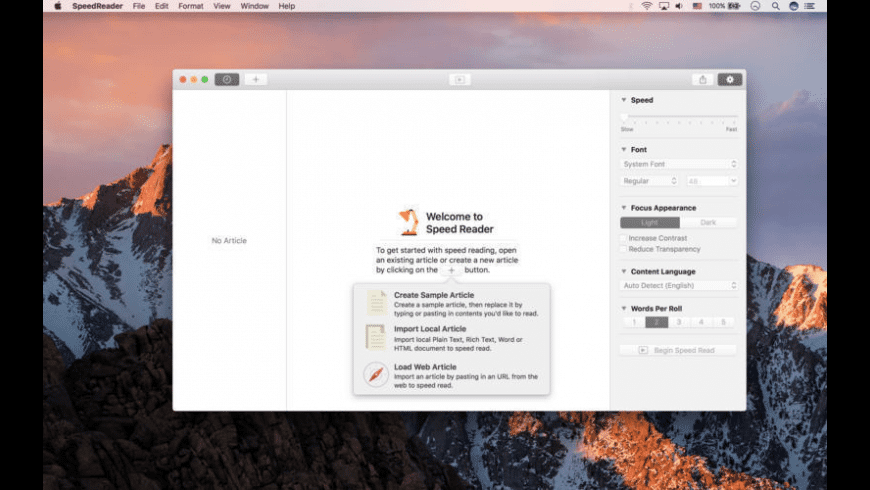Screen dimensions: 870x490
Task: Choose Create Sample Article option
Action: 452,304
